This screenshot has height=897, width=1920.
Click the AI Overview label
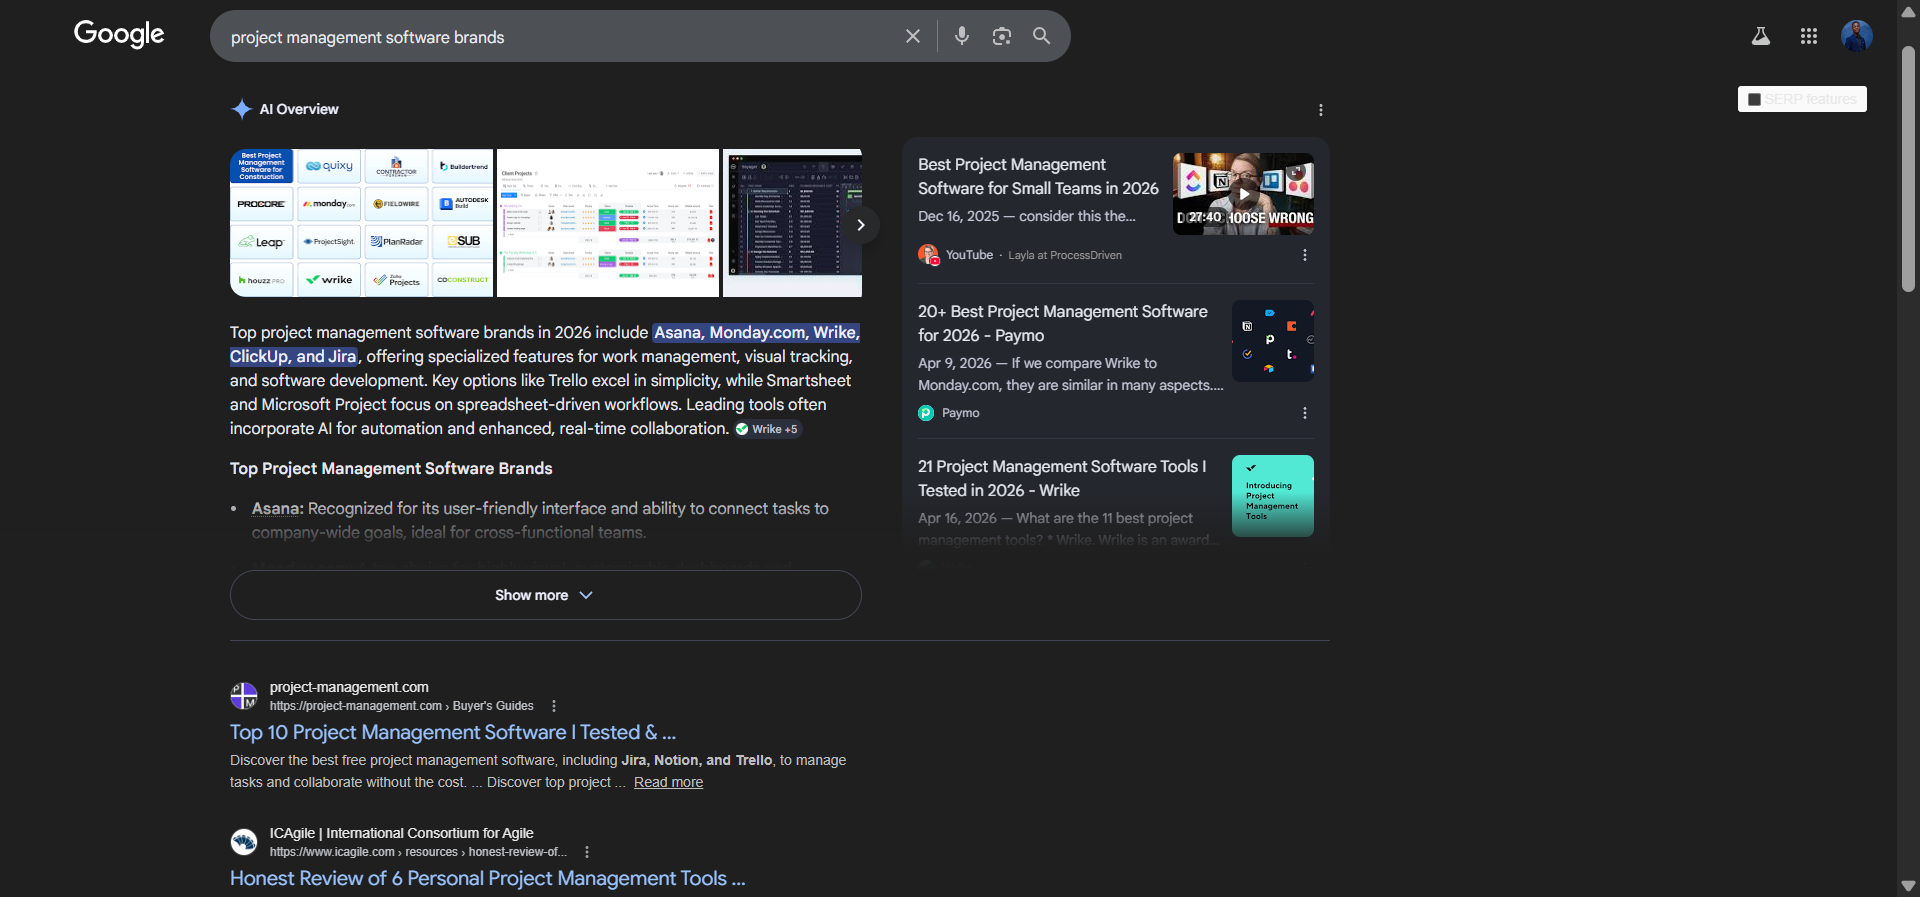(299, 109)
